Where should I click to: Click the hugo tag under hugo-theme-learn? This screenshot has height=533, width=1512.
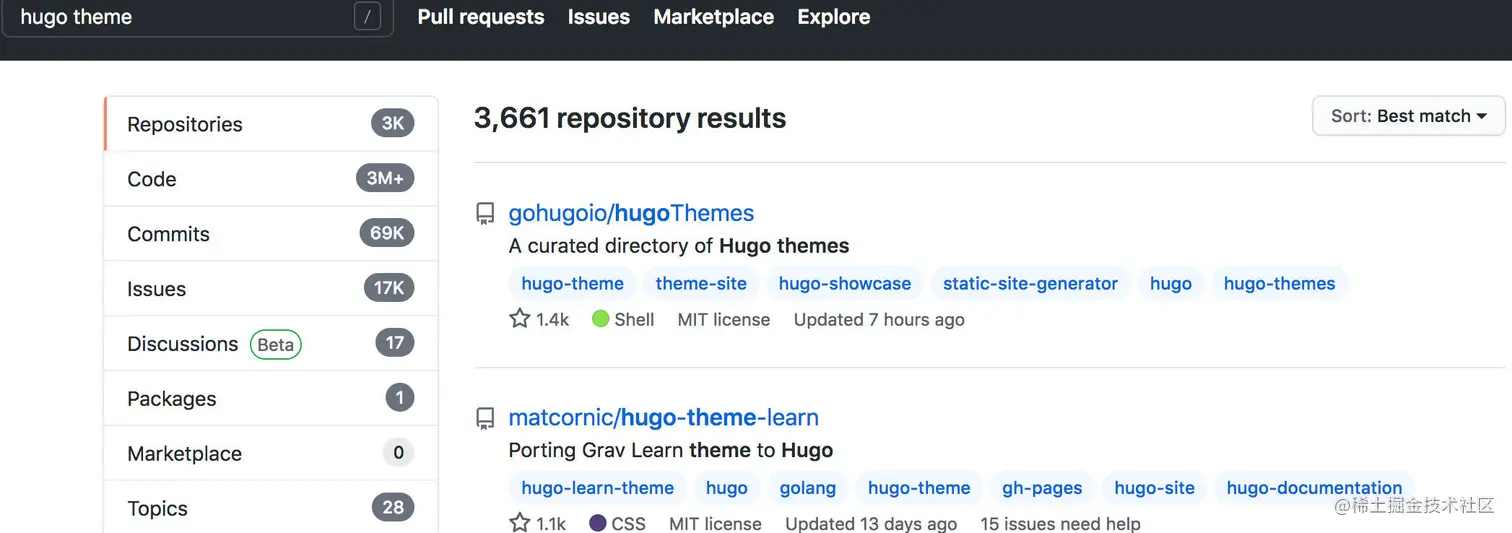[726, 488]
